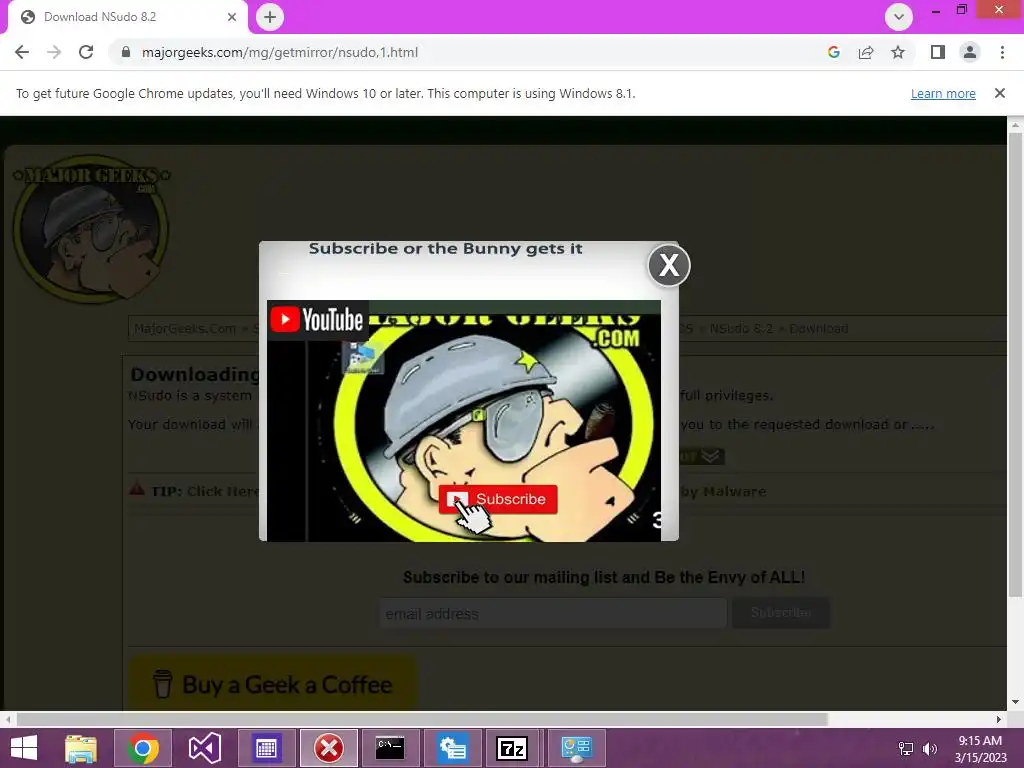Image resolution: width=1024 pixels, height=768 pixels.
Task: Open the gear settings app on the taskbar
Action: pos(453,748)
